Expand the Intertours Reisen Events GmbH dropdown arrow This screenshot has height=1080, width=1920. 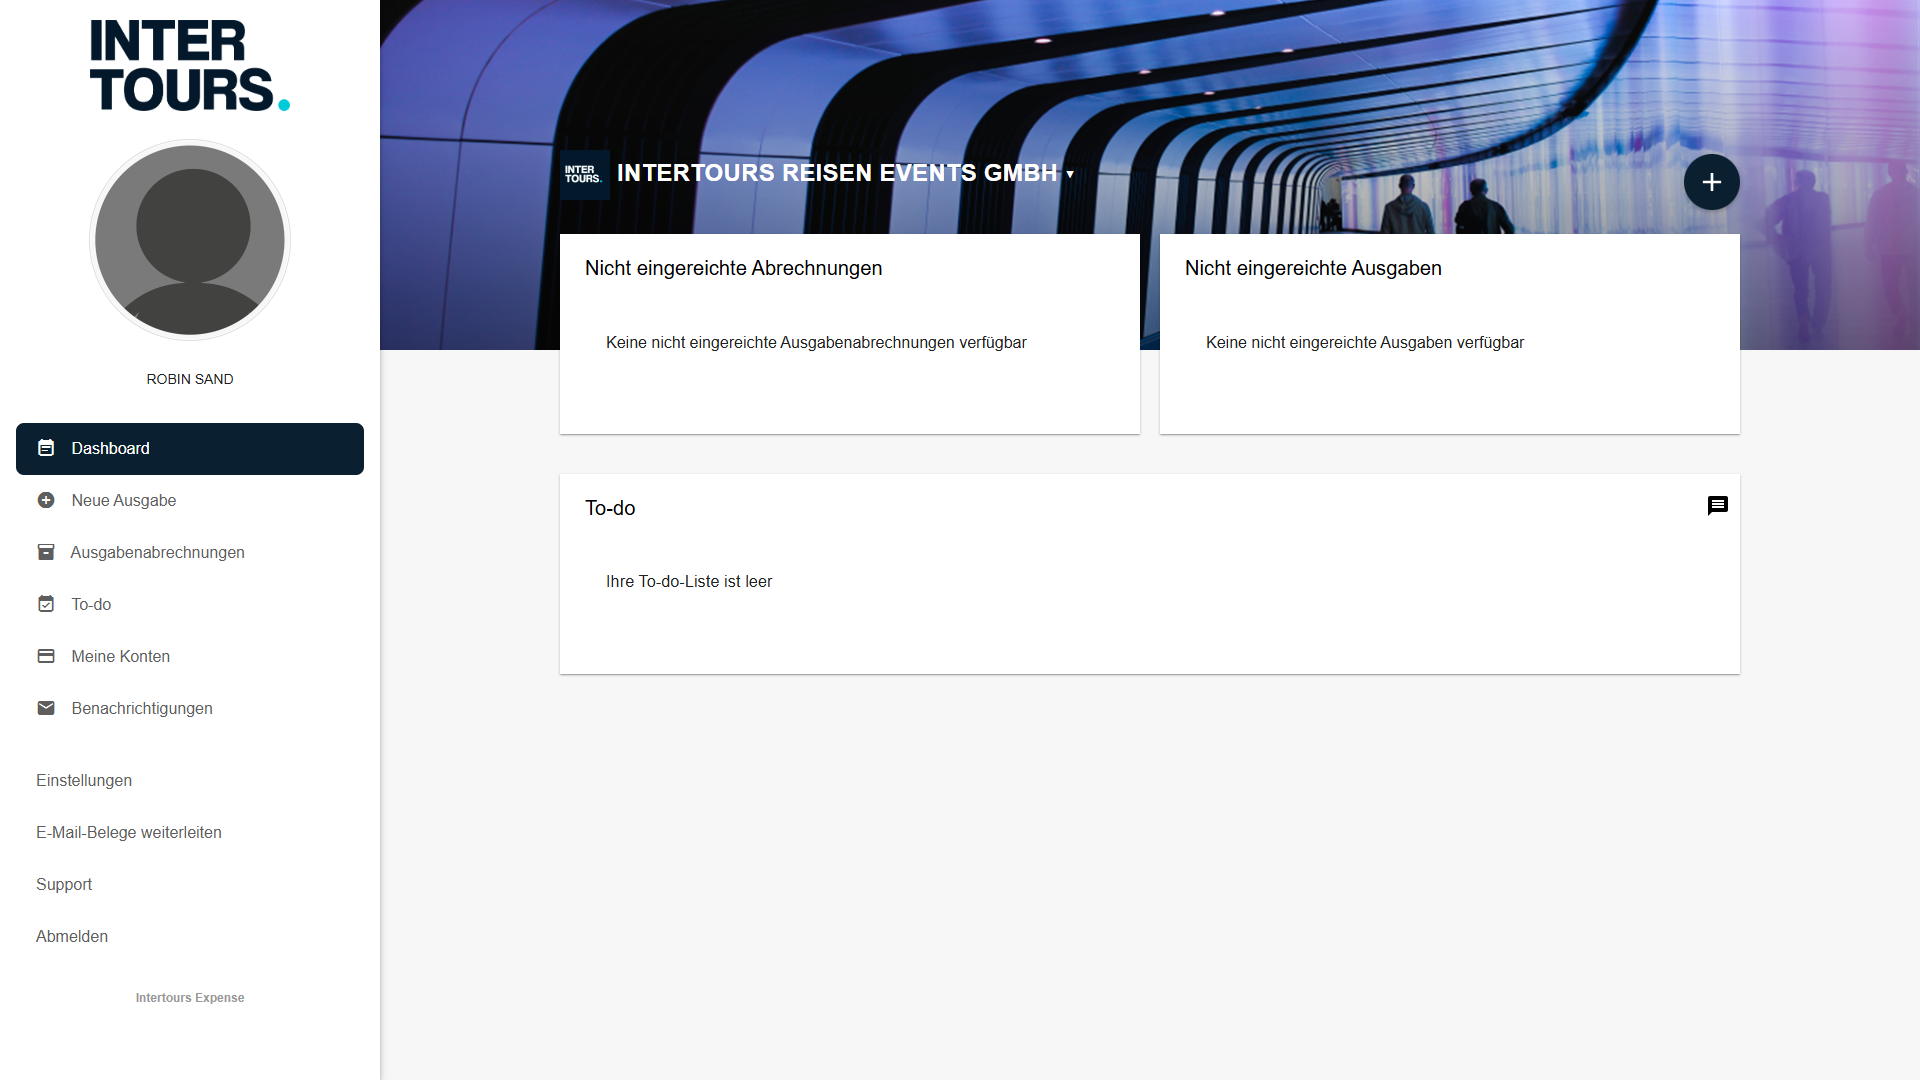[x=1070, y=174]
